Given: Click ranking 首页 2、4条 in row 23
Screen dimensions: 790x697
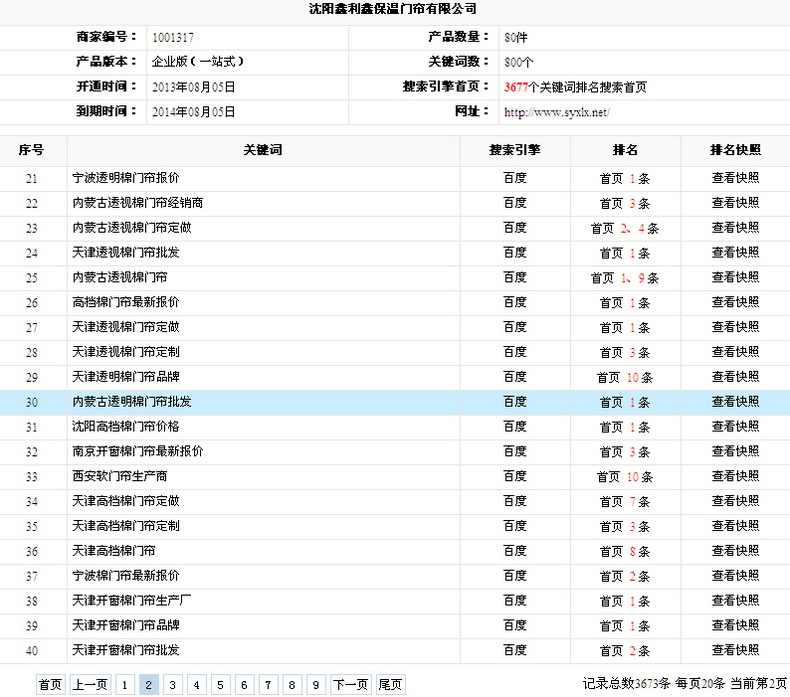Looking at the screenshot, I should click(625, 228).
